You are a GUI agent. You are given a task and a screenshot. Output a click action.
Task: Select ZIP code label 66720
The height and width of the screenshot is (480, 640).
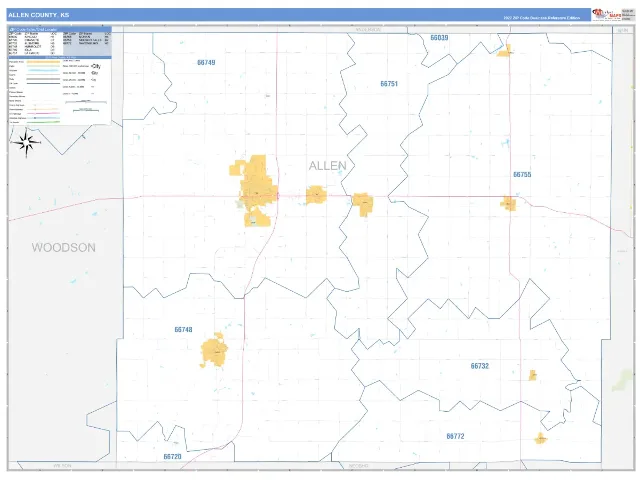coord(172,456)
